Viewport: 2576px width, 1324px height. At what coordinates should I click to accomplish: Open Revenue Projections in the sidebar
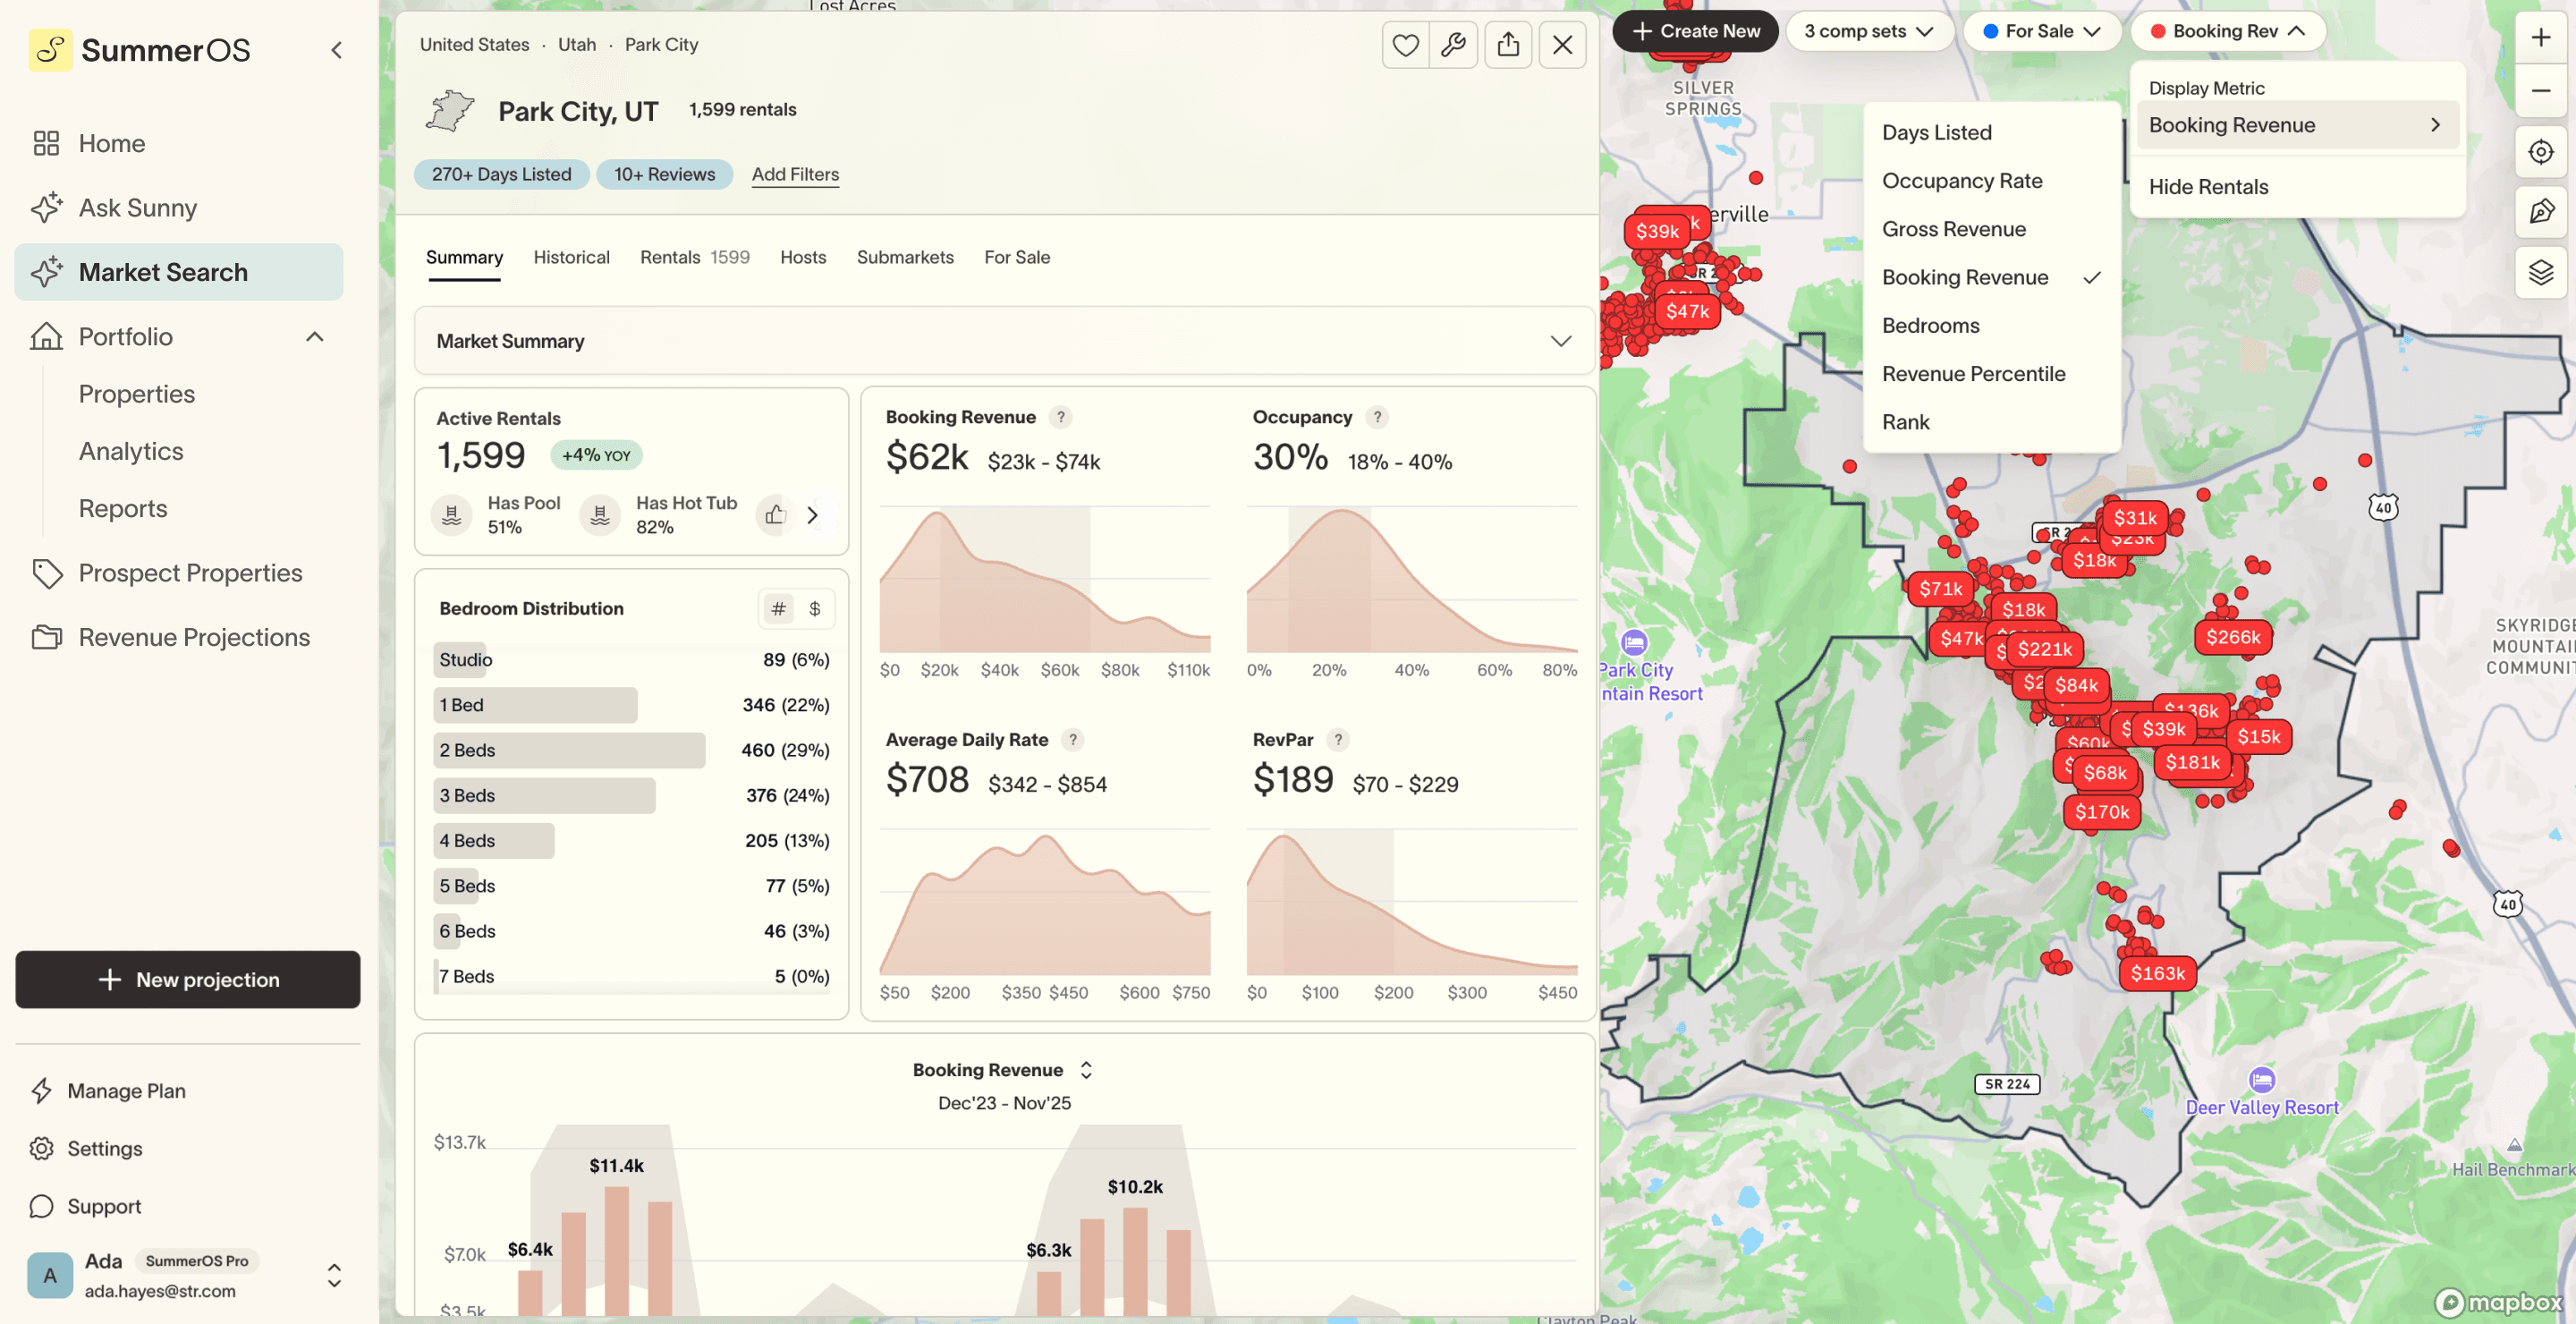[x=193, y=637]
